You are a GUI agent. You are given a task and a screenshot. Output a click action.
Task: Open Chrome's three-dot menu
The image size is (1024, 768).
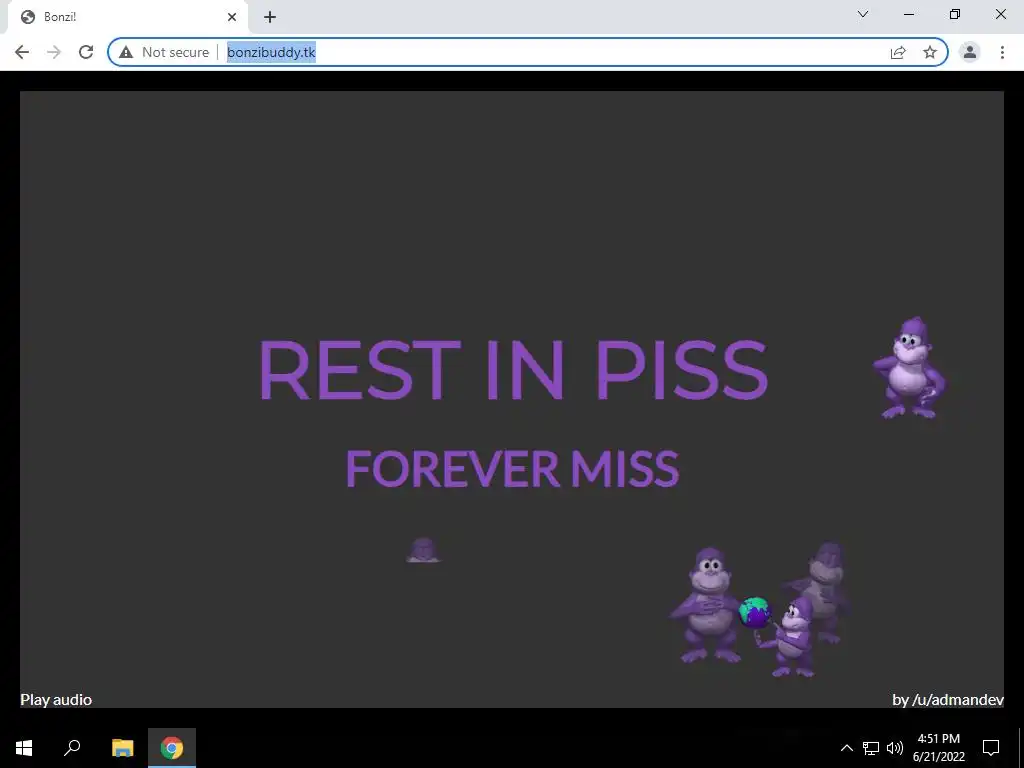tap(1002, 52)
